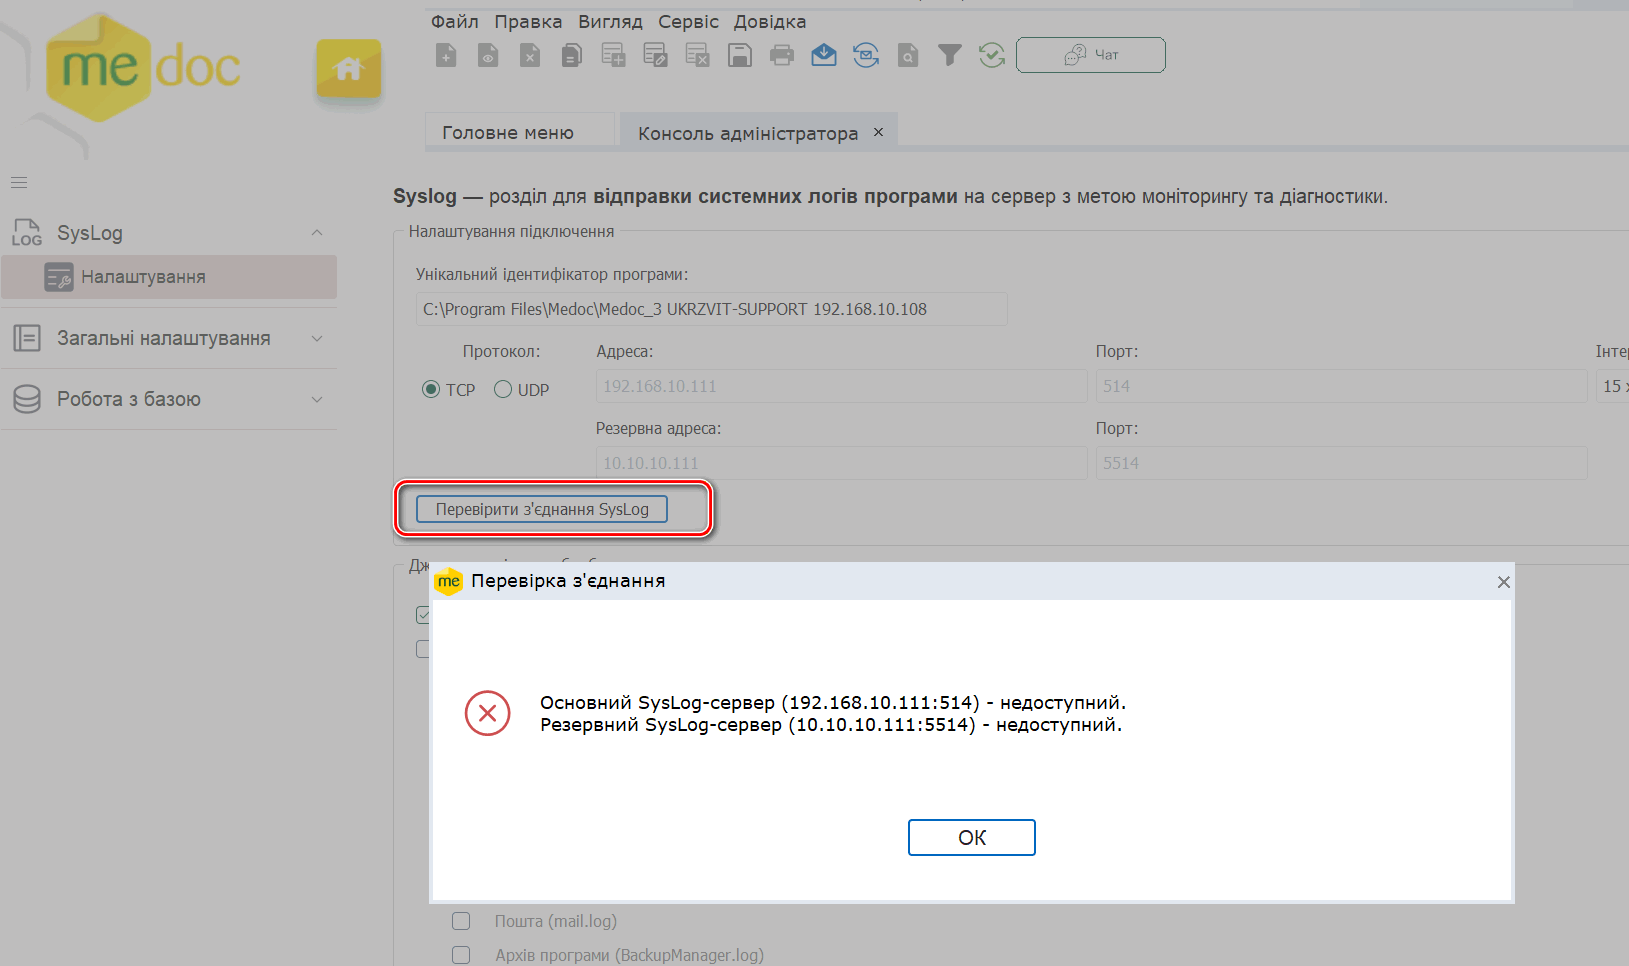Click Перевірити з'єднання SysLog button
Screen dimensions: 1629x966
(x=542, y=509)
